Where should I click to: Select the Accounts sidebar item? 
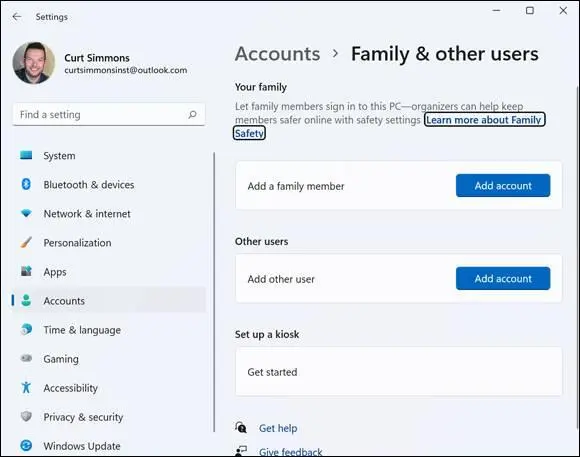pos(109,300)
